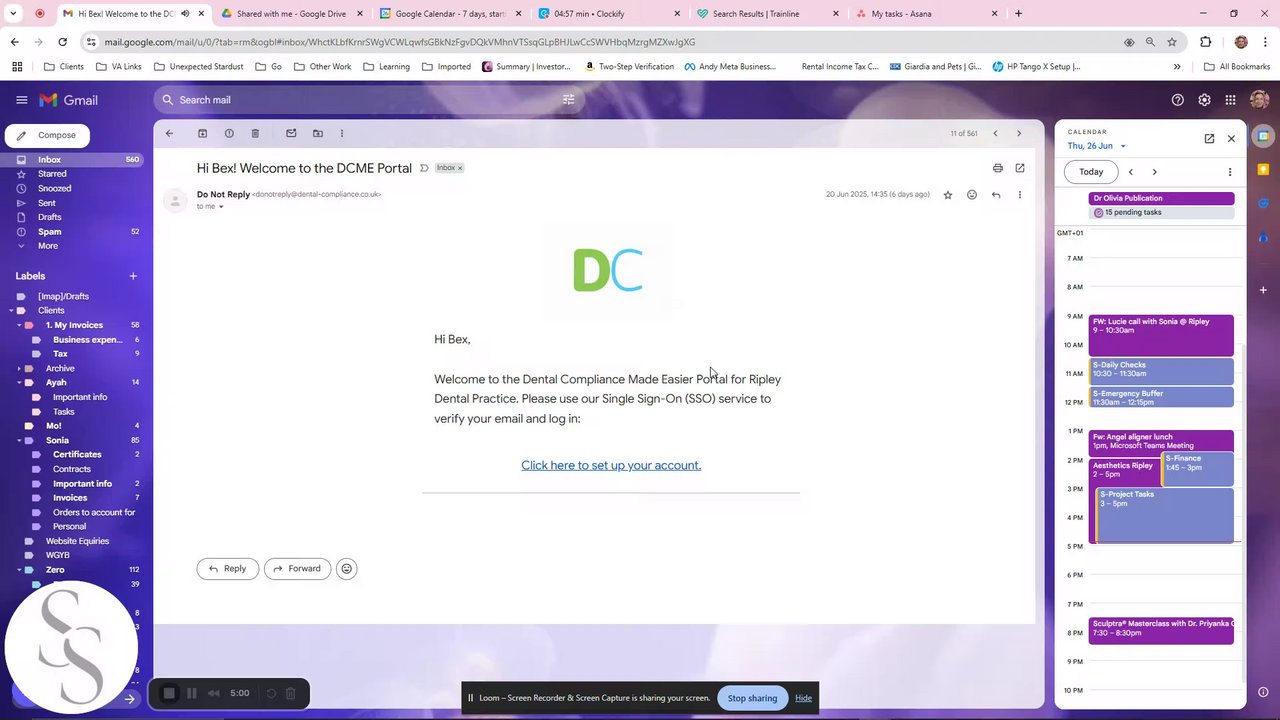Expand recipient details next to 'to me'

[x=221, y=207]
